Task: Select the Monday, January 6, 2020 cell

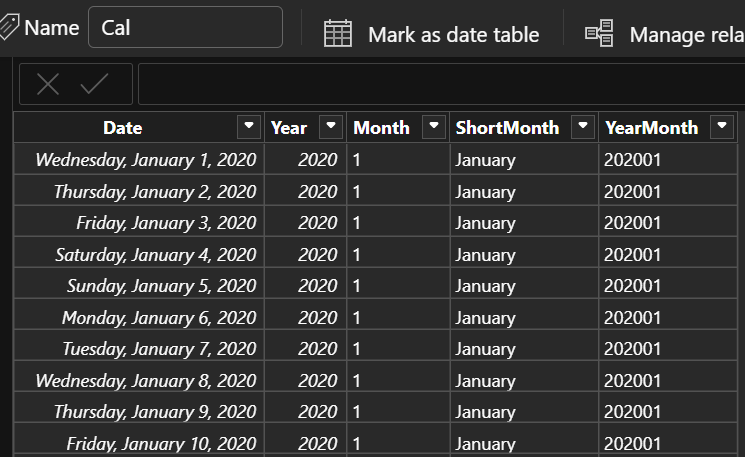Action: point(139,317)
